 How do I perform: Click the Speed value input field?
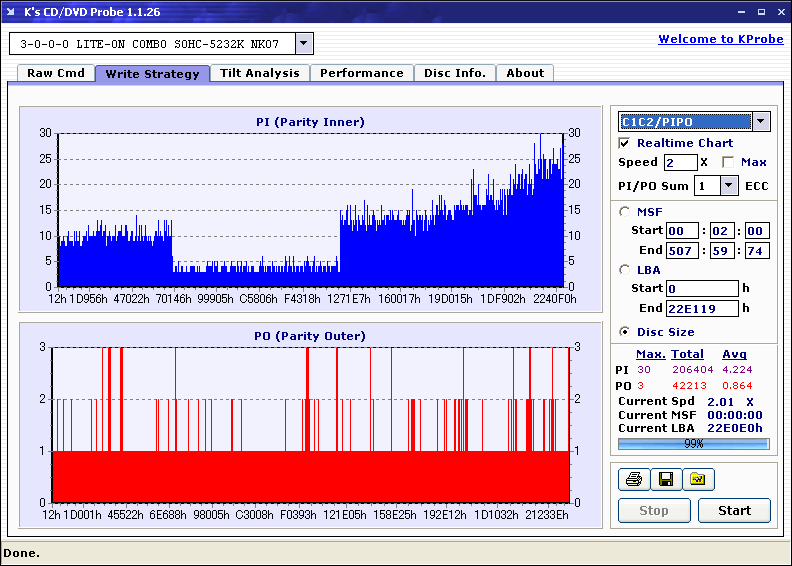click(680, 162)
